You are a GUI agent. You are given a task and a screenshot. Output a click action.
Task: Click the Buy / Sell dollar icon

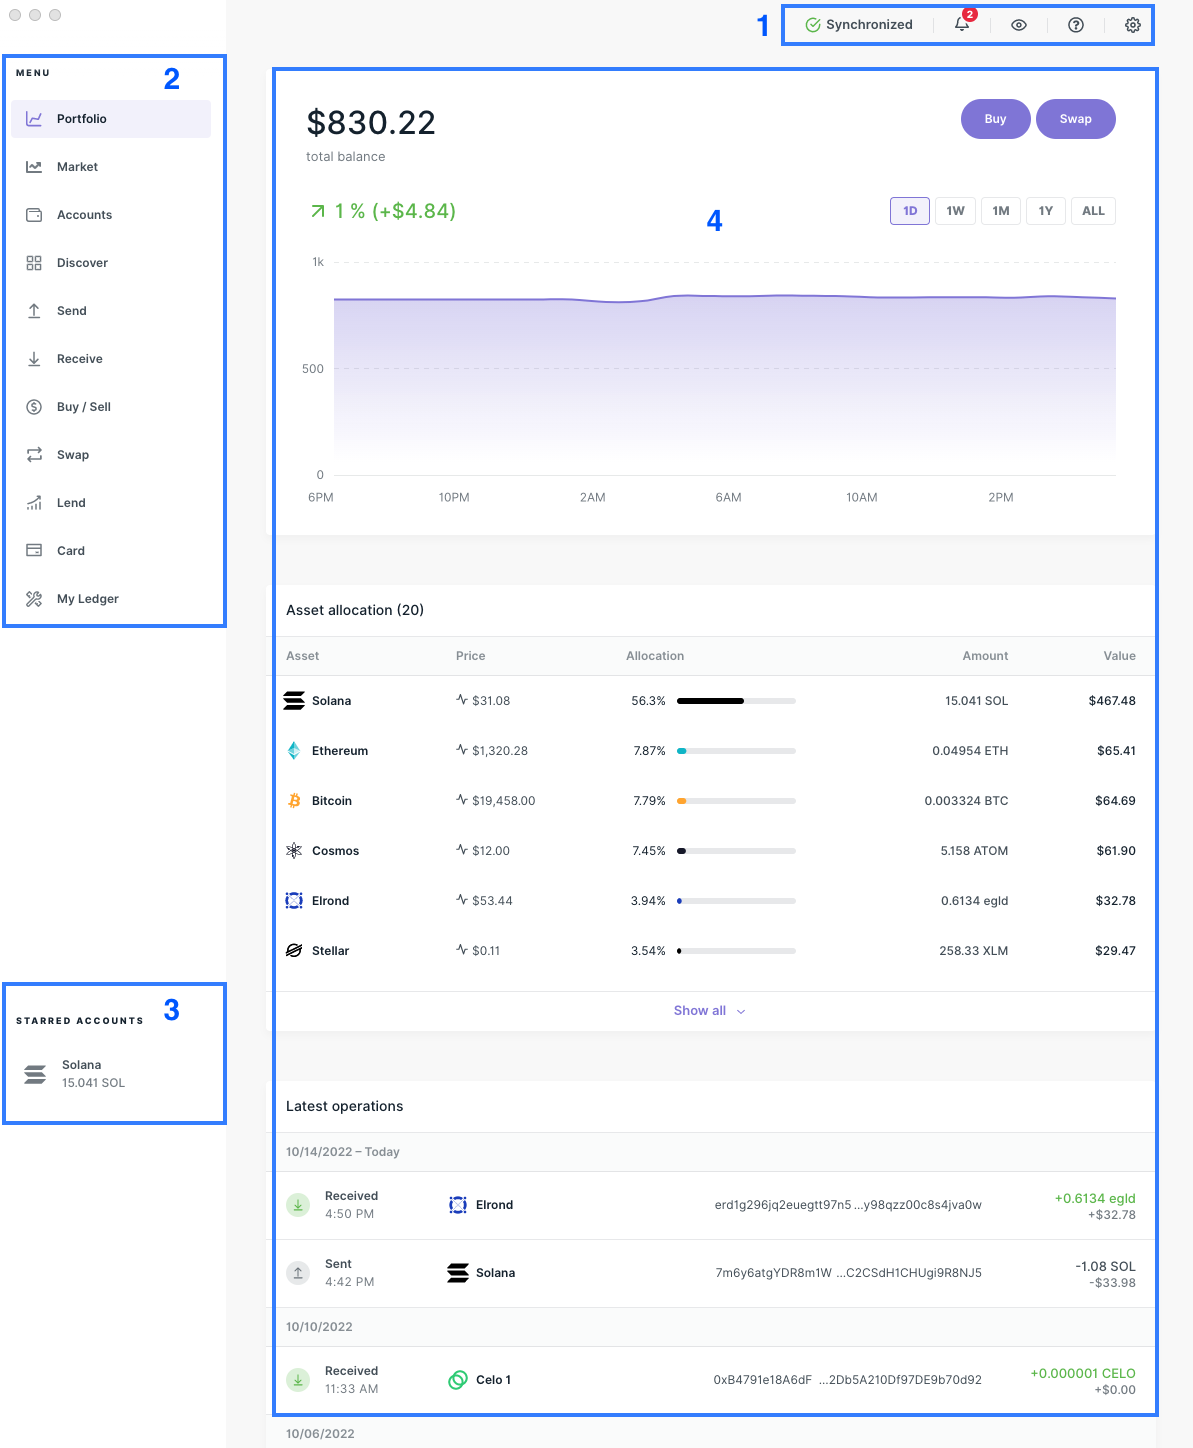(34, 407)
